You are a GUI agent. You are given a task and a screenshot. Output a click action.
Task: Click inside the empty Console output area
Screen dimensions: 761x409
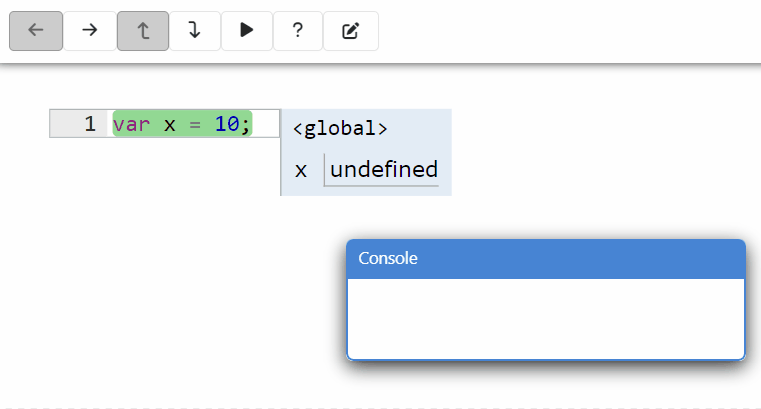click(x=545, y=318)
